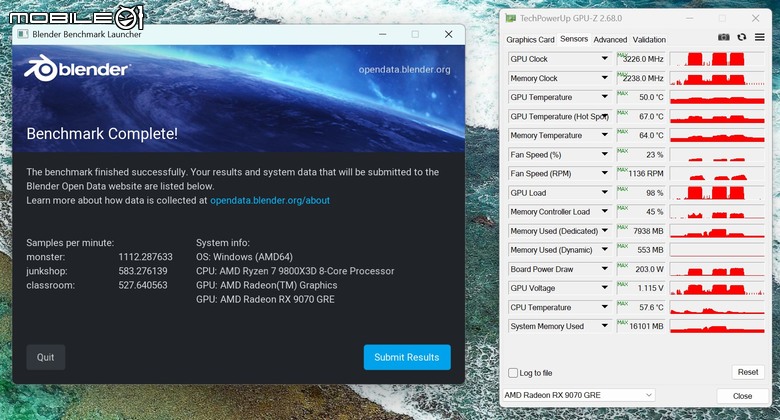Click the GPU-Z refresh icon
780x420 pixels.
tap(742, 37)
